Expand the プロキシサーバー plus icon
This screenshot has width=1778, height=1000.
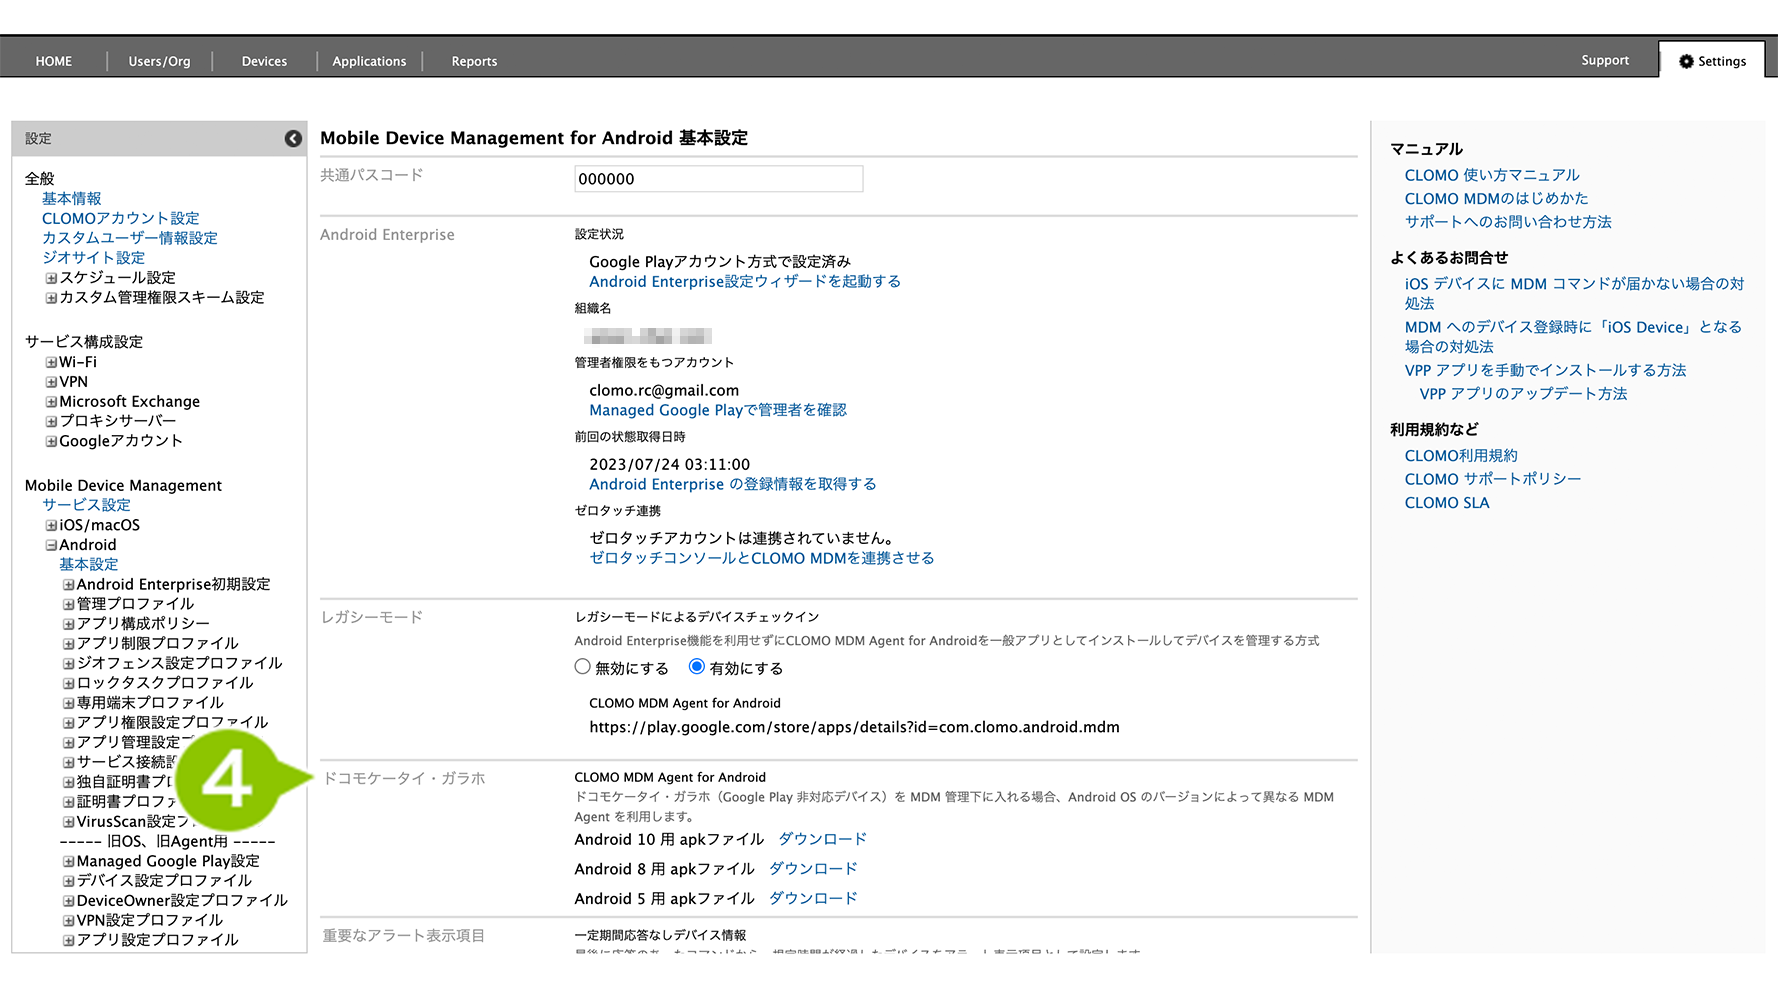(x=51, y=421)
